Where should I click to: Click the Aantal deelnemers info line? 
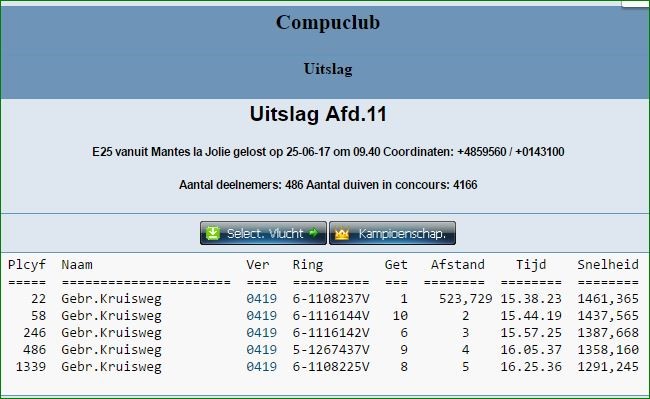328,185
